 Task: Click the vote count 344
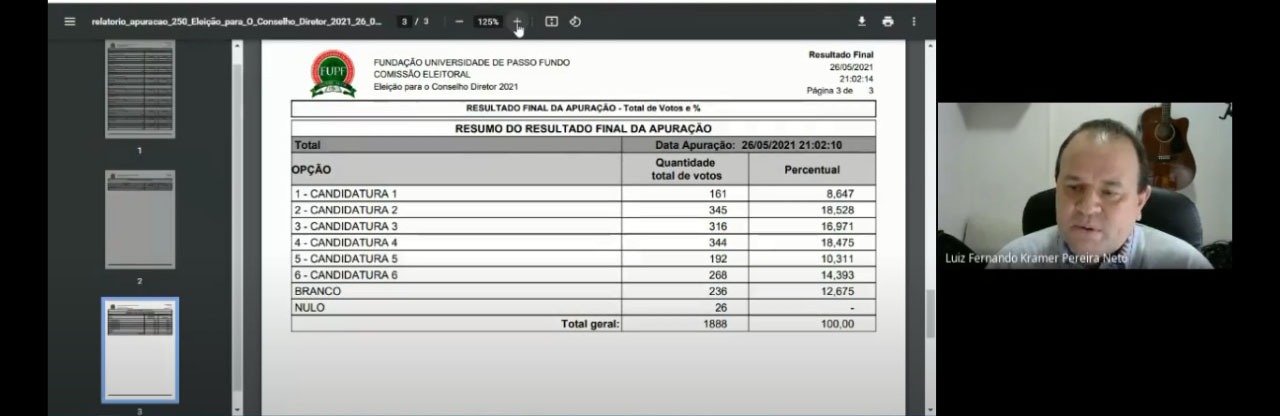tap(717, 242)
